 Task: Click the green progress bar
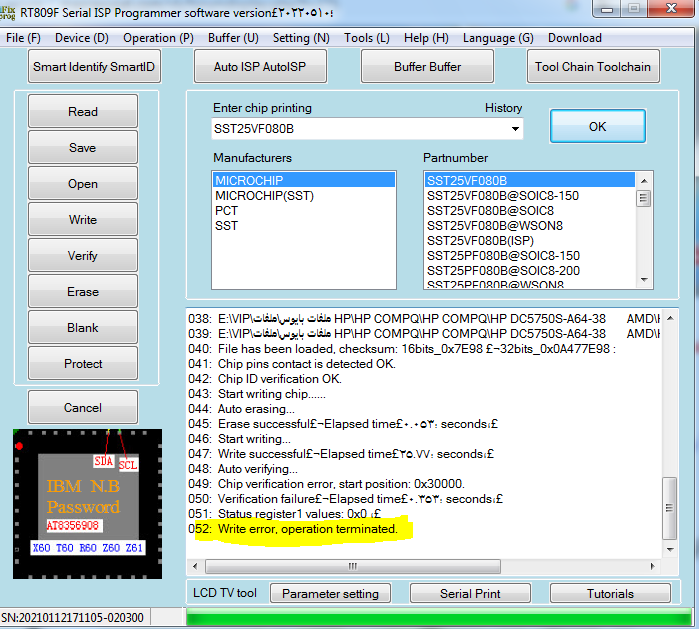pos(439,619)
